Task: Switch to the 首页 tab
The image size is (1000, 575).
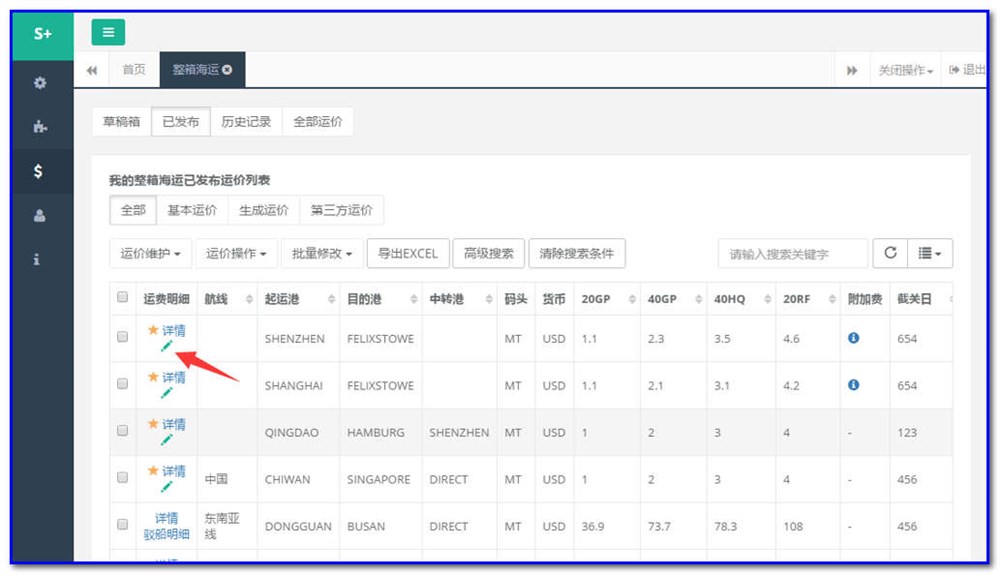Action: [134, 69]
